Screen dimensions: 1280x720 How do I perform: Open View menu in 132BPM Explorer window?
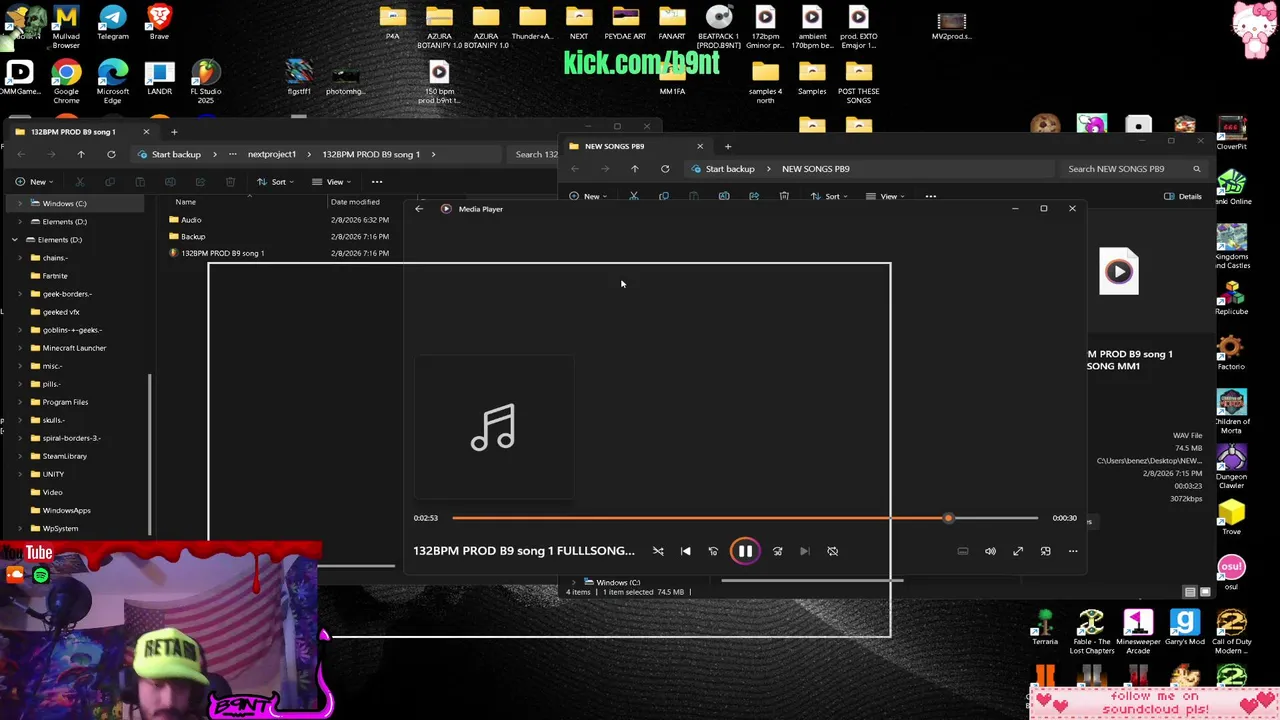point(331,182)
